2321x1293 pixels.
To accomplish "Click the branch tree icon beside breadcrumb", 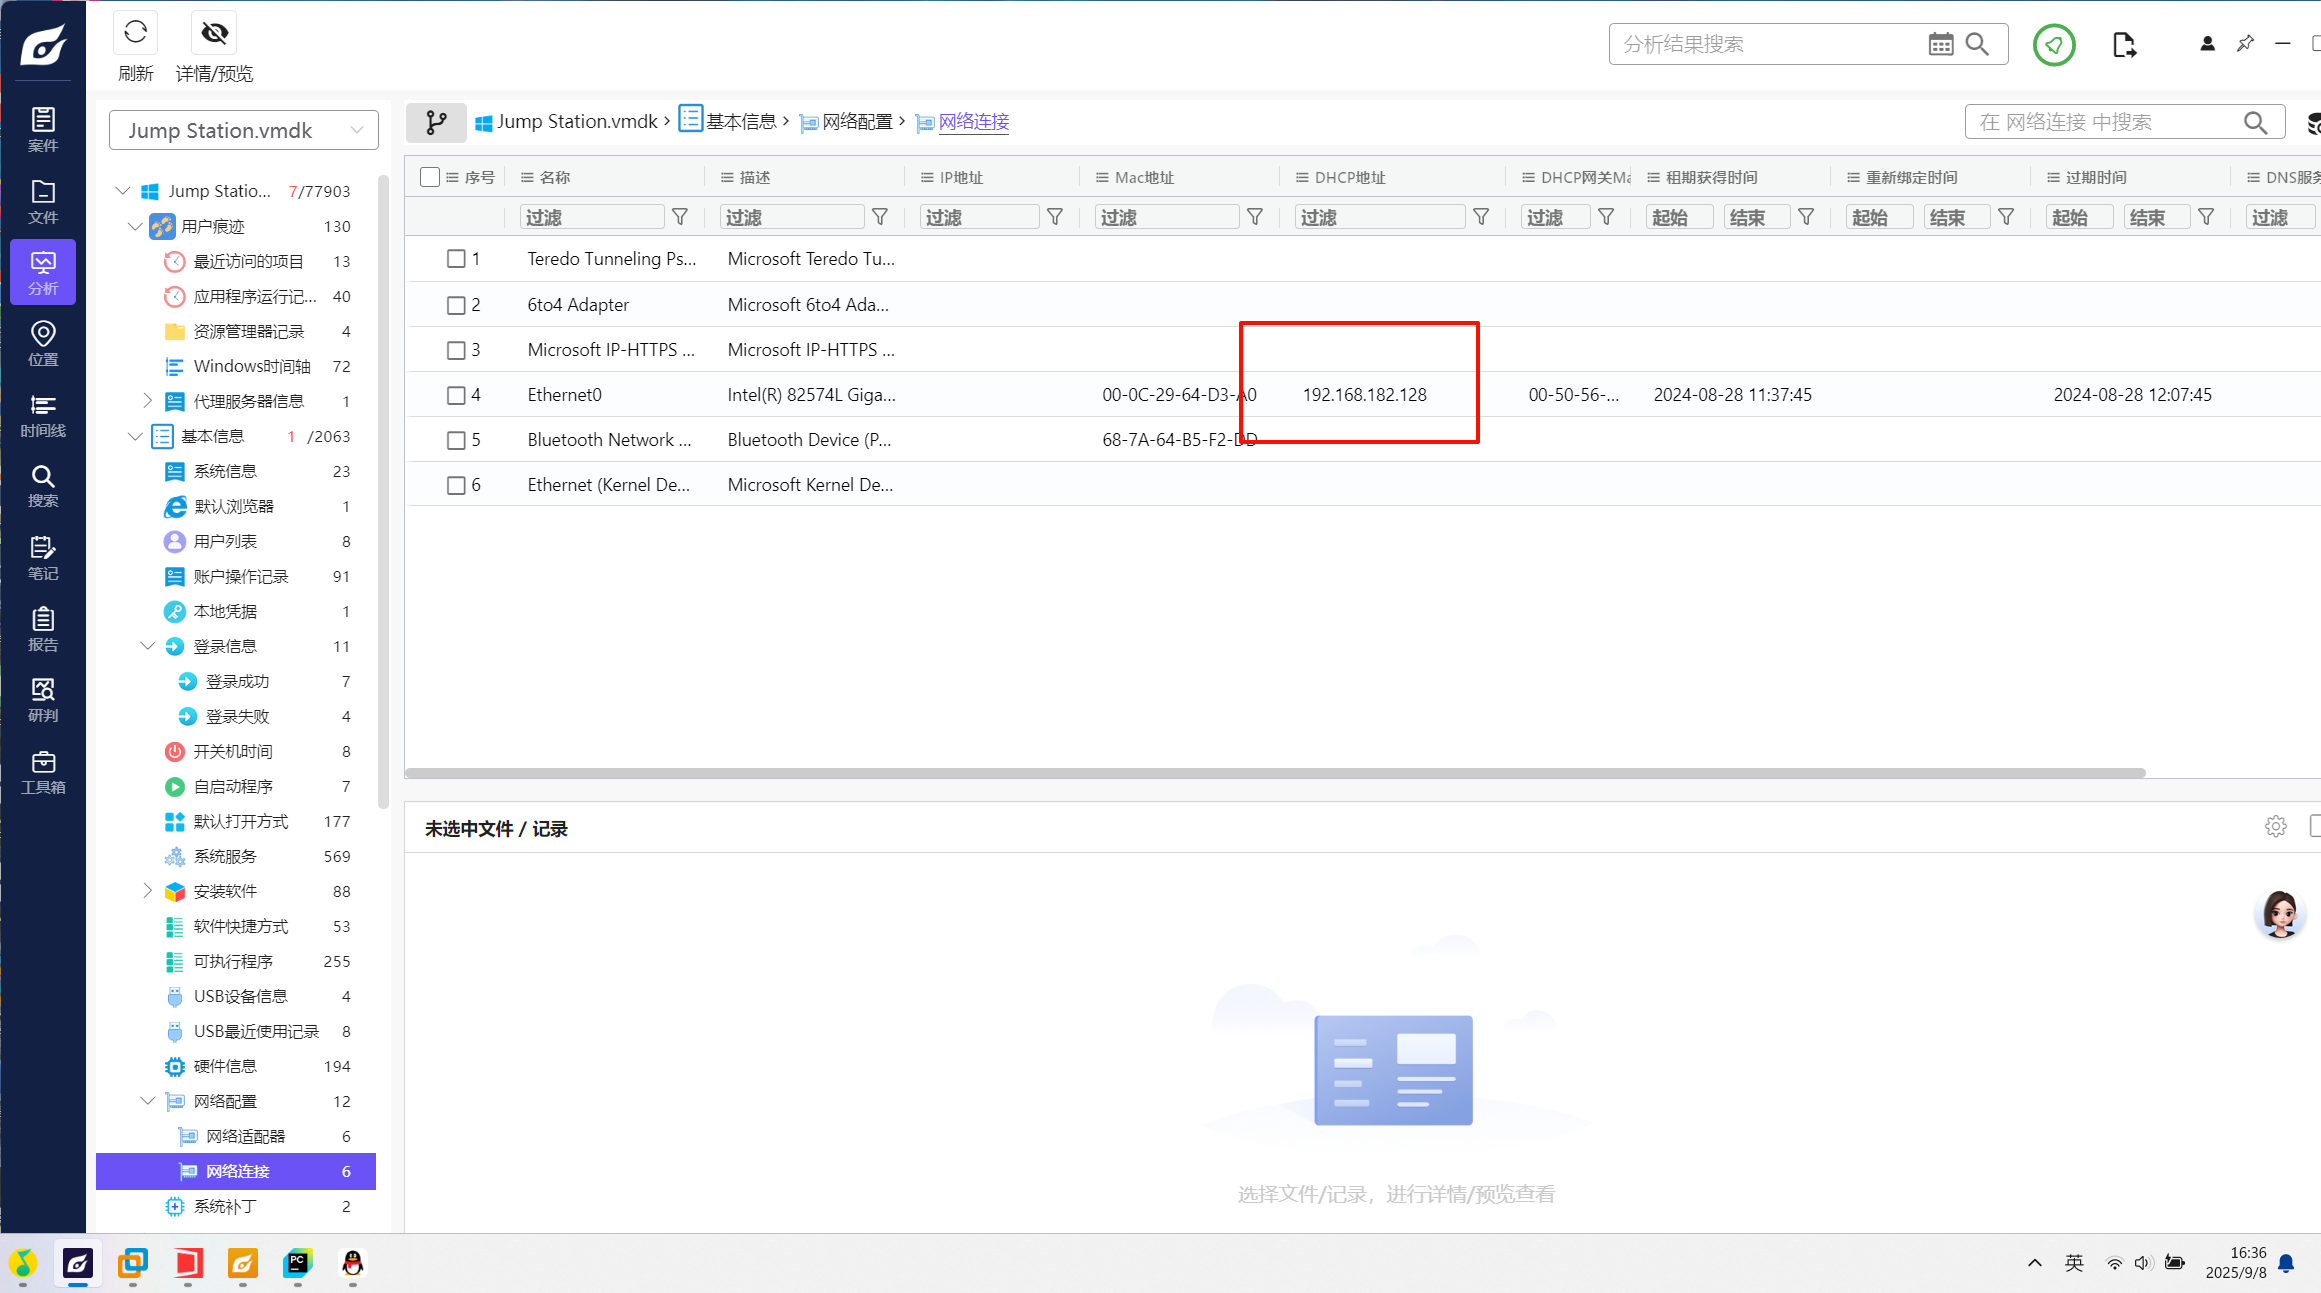I will (437, 122).
